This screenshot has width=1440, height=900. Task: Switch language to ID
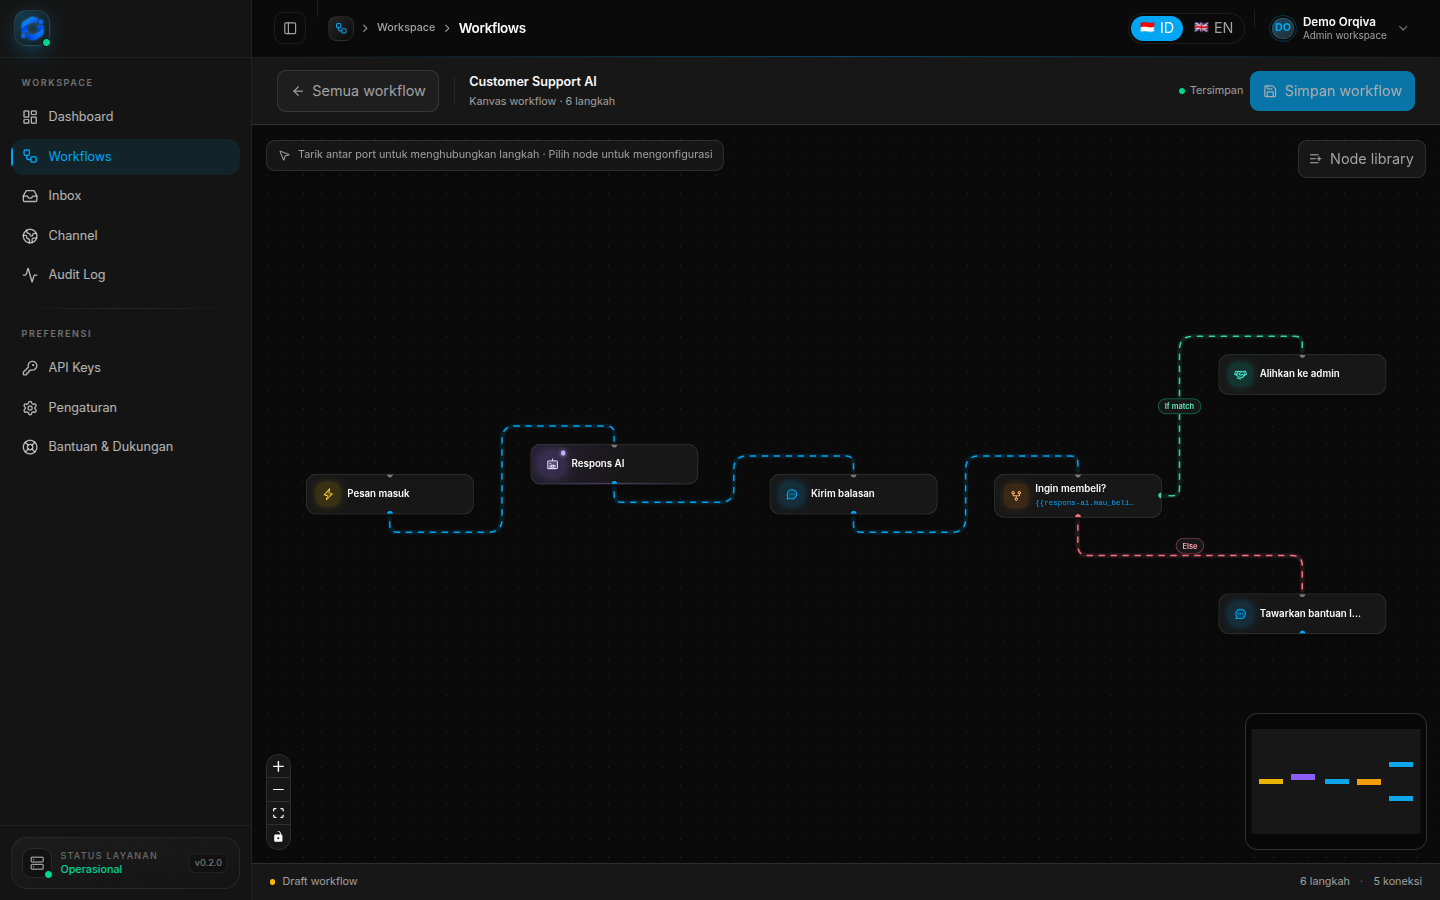[1157, 28]
